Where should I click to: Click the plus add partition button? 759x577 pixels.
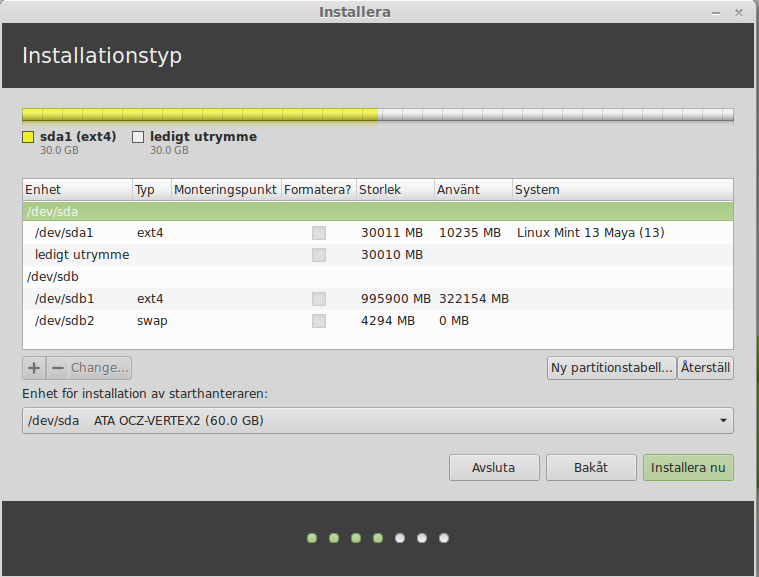34,368
